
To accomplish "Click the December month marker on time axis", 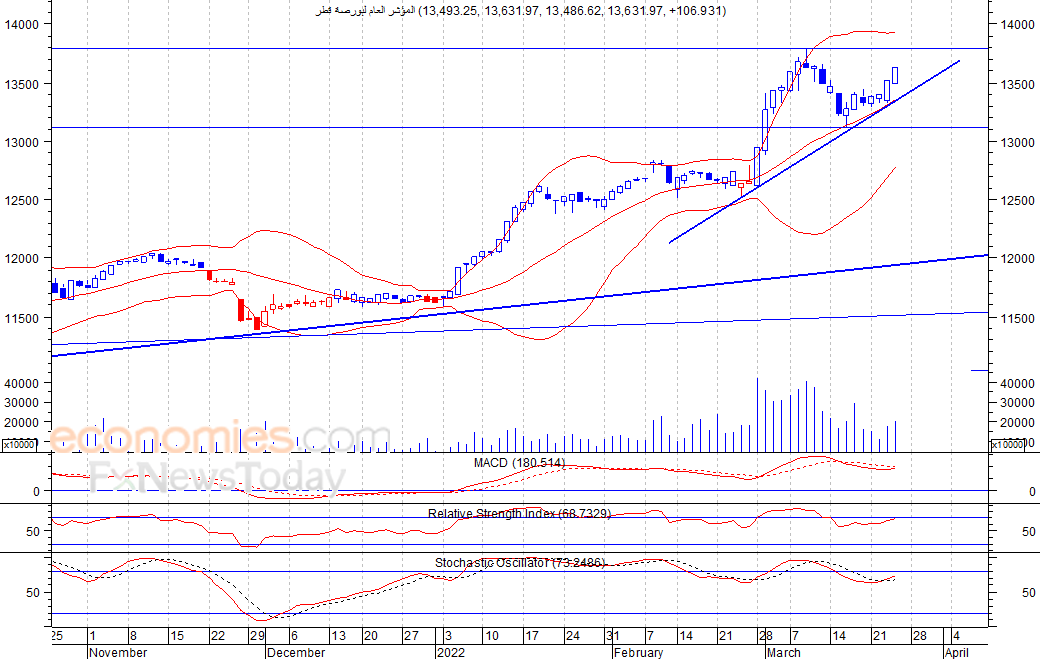I will pos(296,652).
